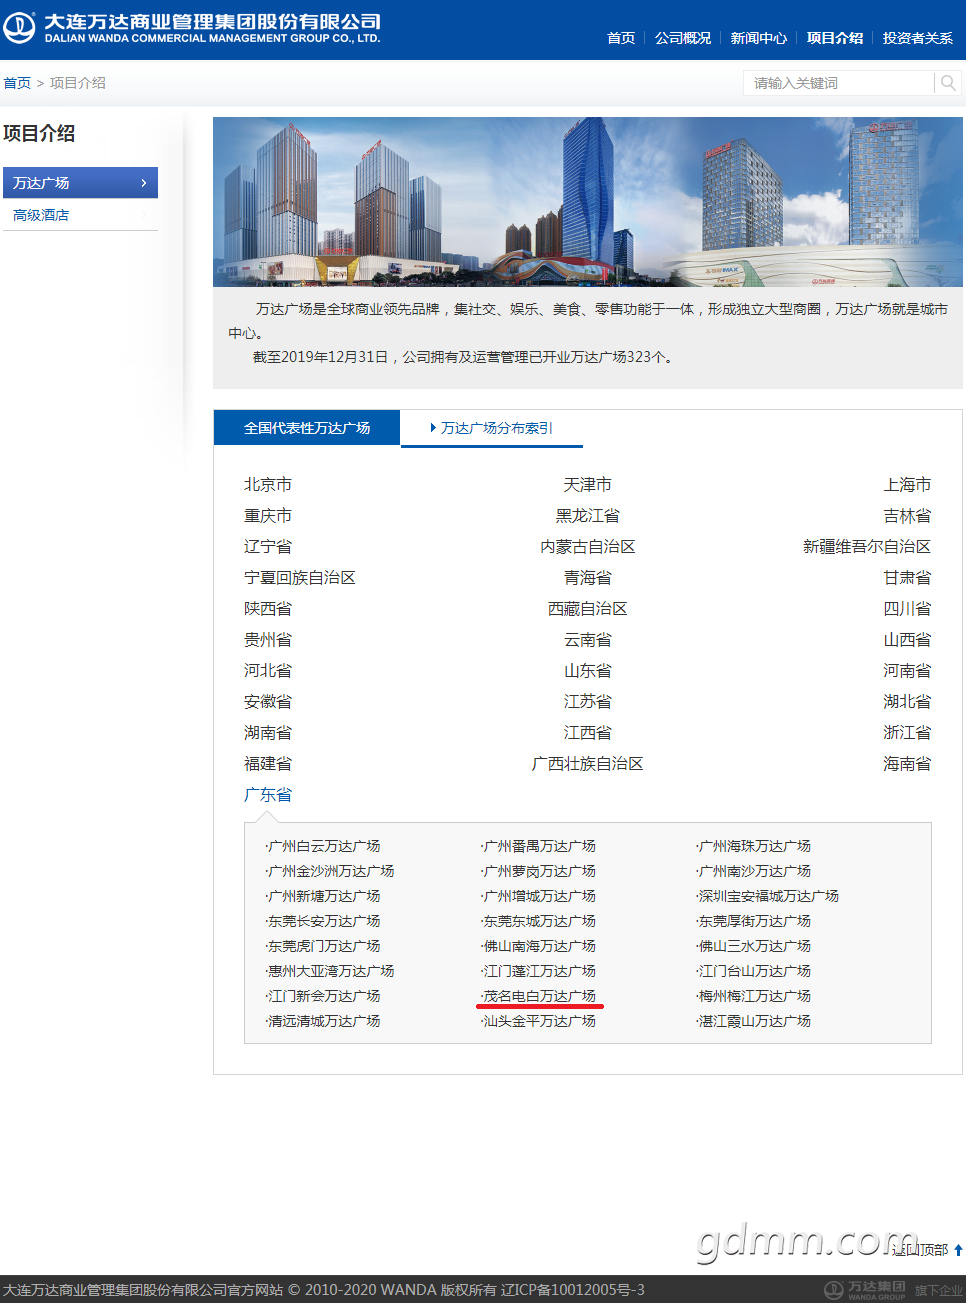The image size is (966, 1304).
Task: Open 茂名电白万达广场 link
Action: pos(539,996)
